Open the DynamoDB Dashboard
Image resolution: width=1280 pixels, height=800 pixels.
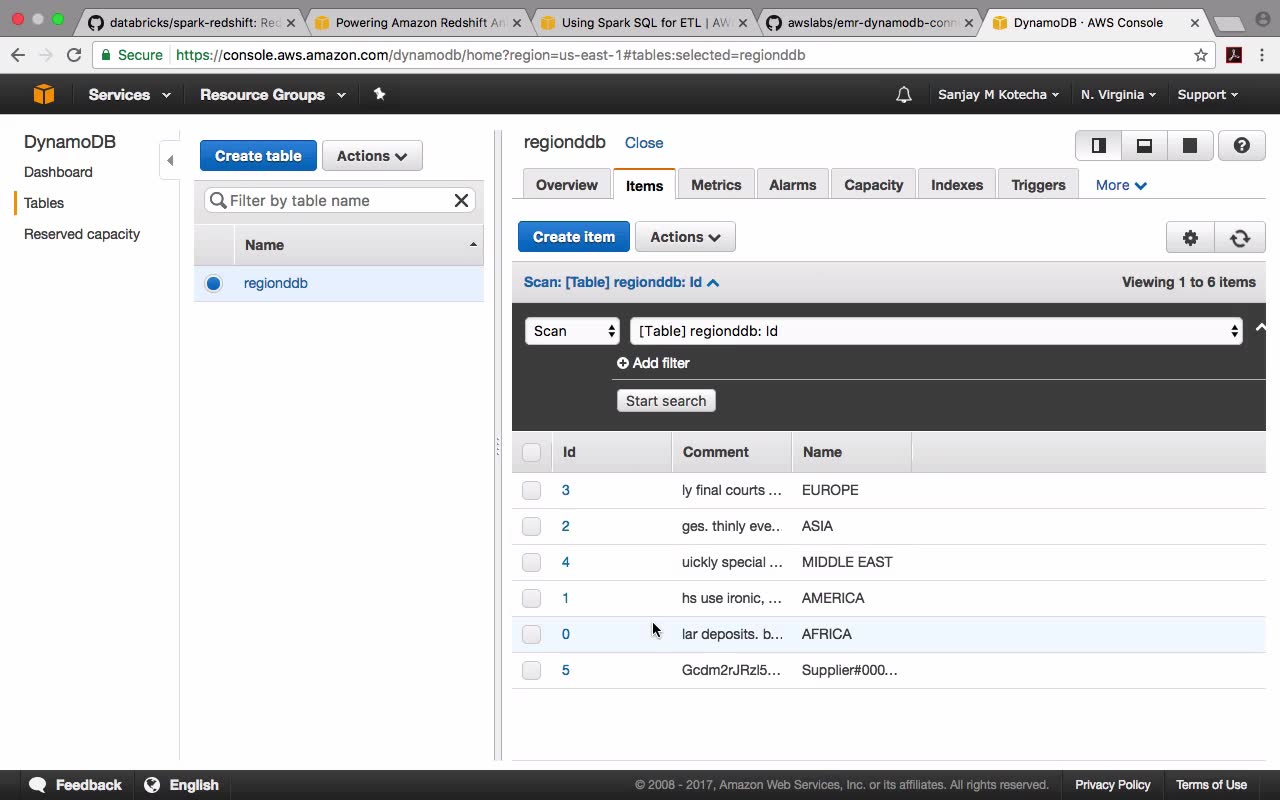pos(58,172)
